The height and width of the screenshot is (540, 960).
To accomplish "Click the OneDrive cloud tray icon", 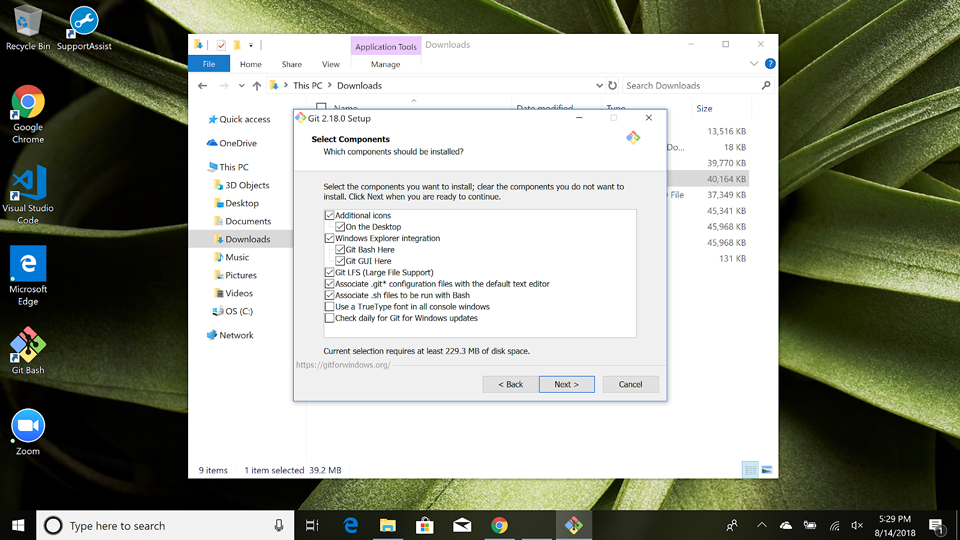I will 786,525.
